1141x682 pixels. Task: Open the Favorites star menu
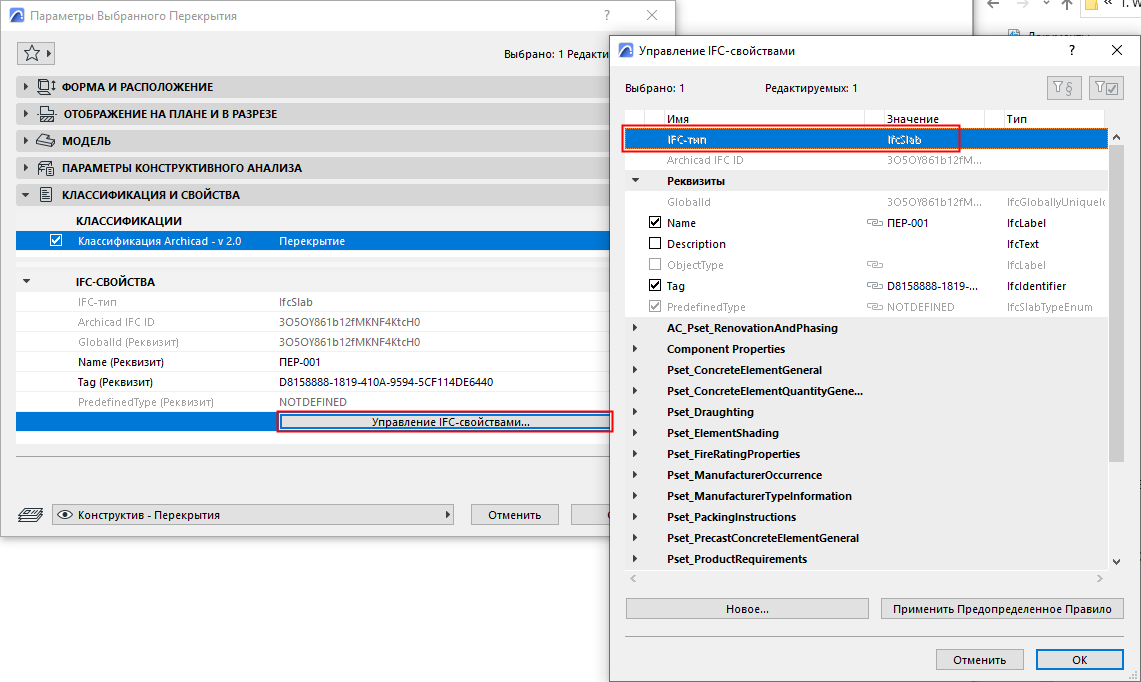click(x=36, y=53)
